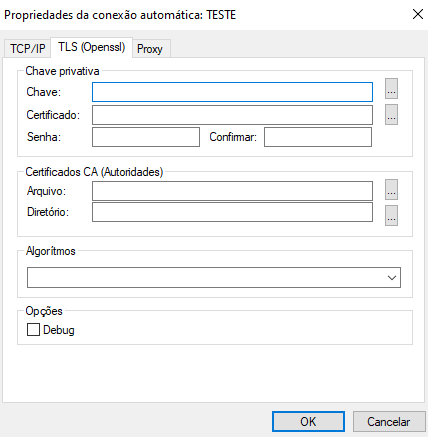This screenshot has height=437, width=428.
Task: Click into the Certificado text field
Action: [232, 115]
